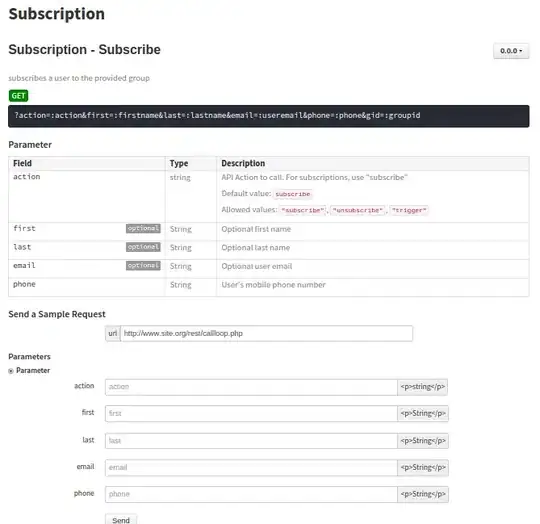Click the "trigger" allowed value tag
The width and height of the screenshot is (540, 524).
click(x=409, y=210)
